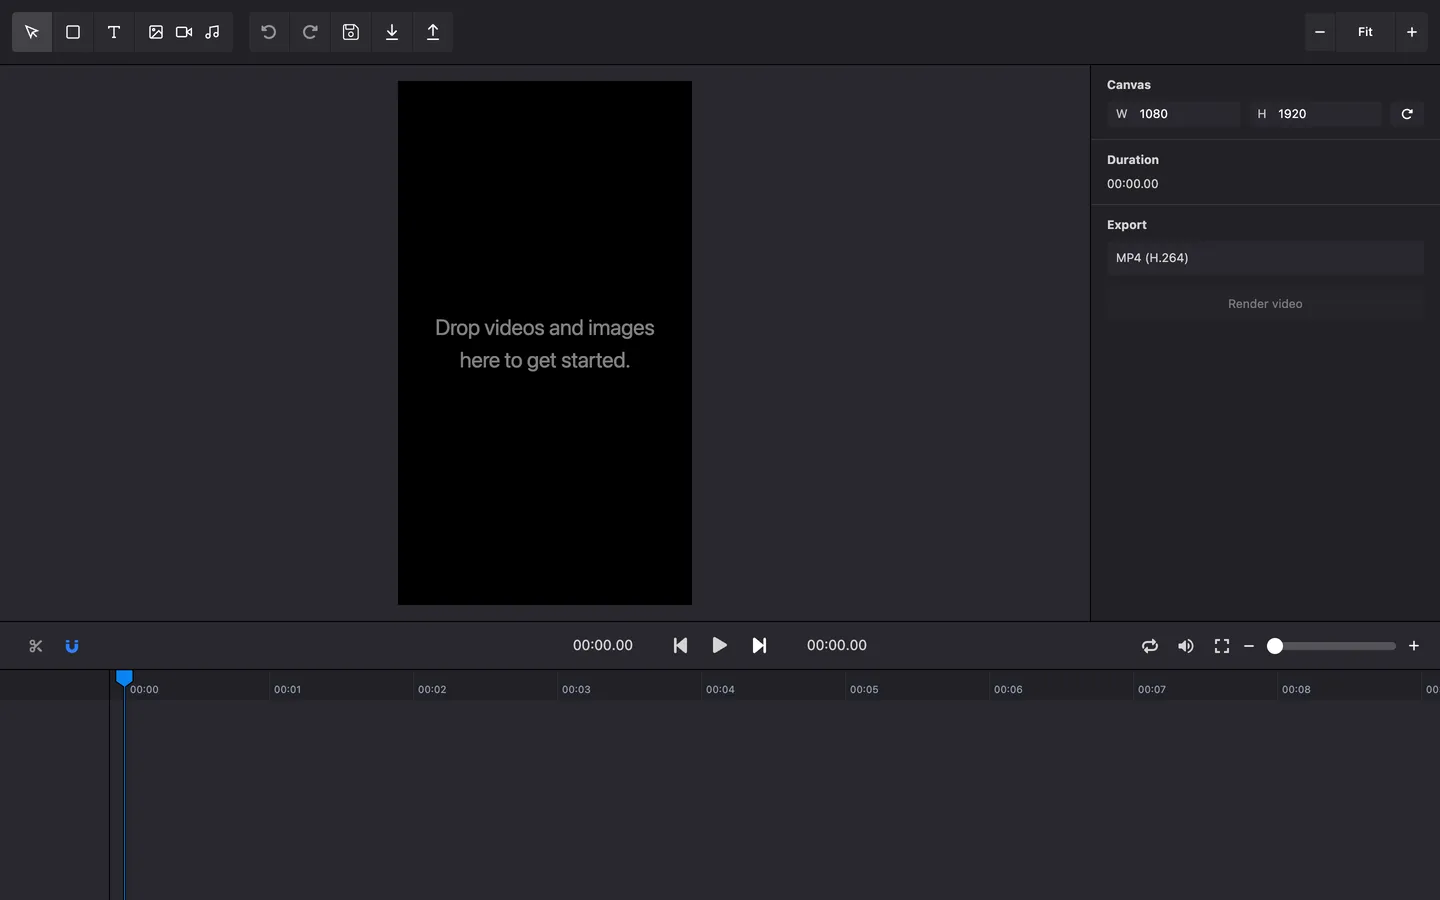Zoom in the canvas with plus button

1412,32
